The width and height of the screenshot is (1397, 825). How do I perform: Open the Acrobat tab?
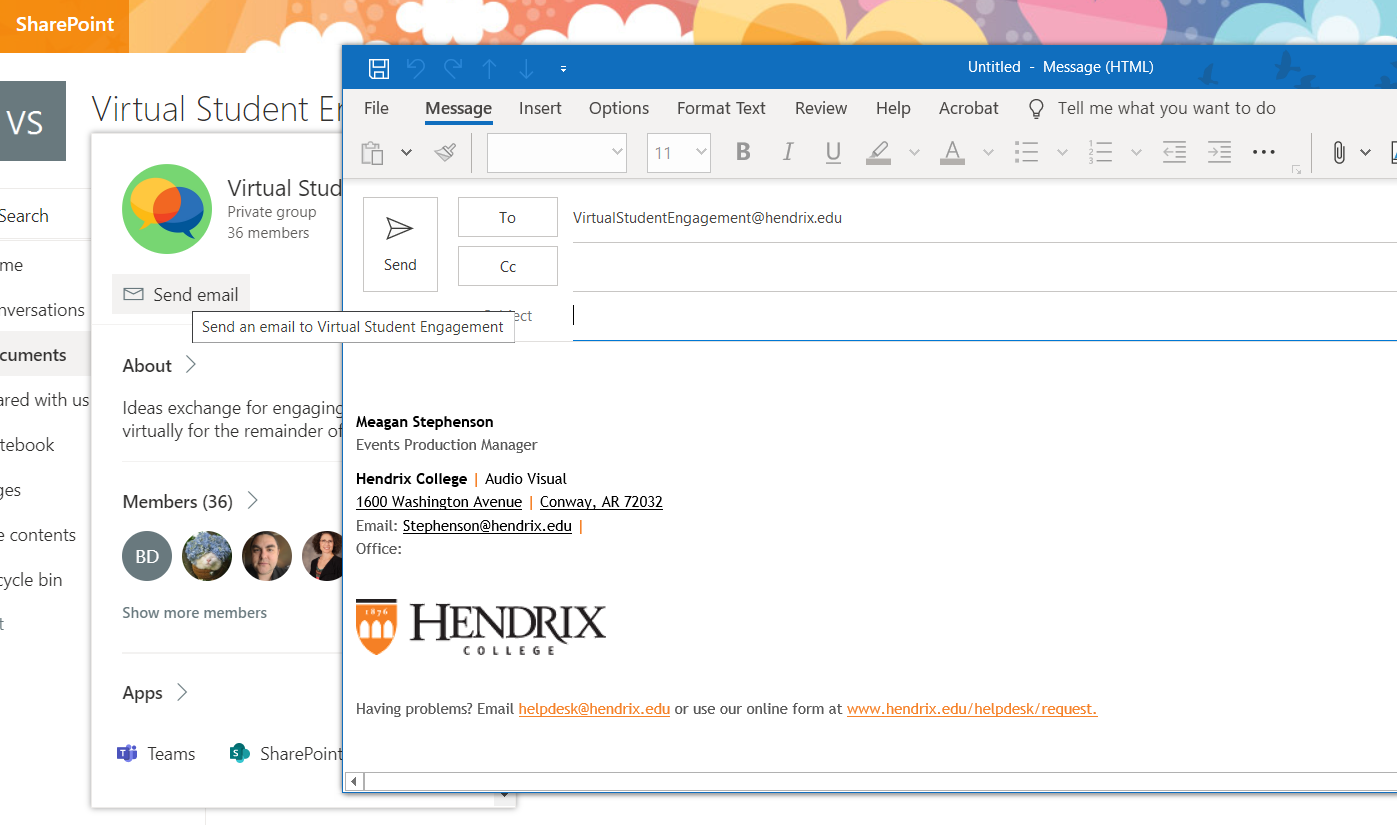click(968, 108)
